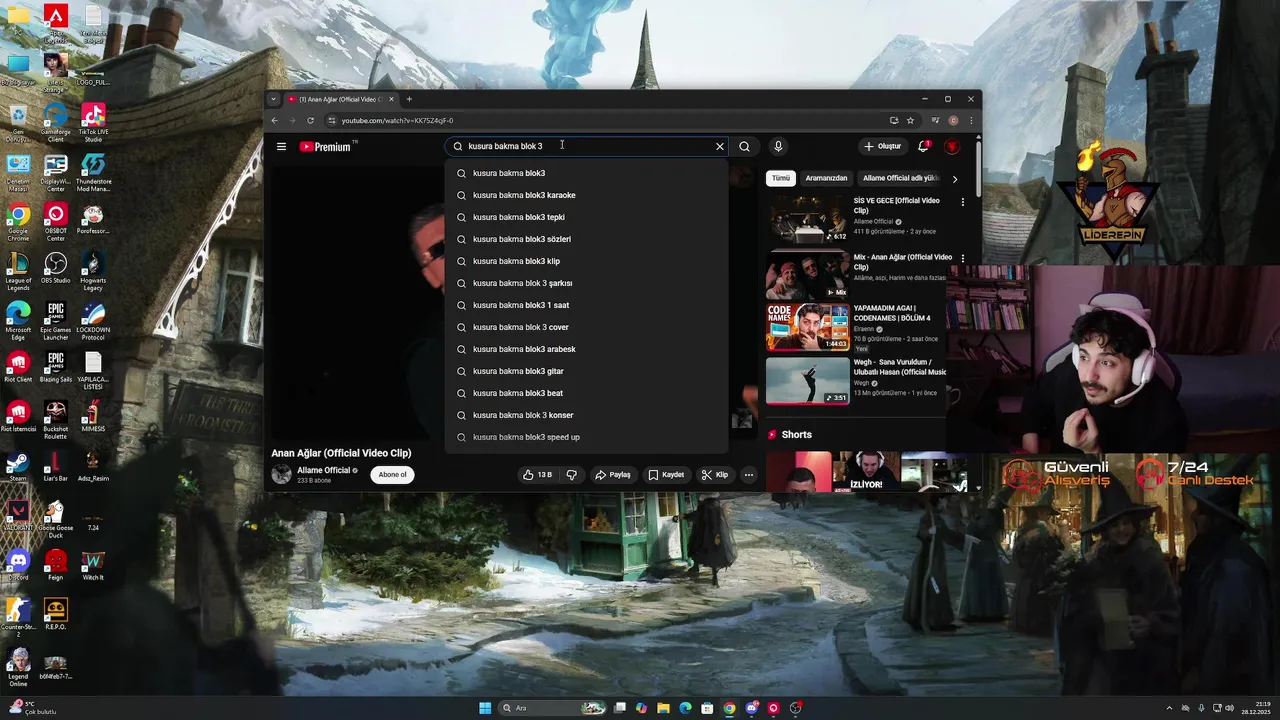
Task: Go back in Chrome
Action: 274,120
